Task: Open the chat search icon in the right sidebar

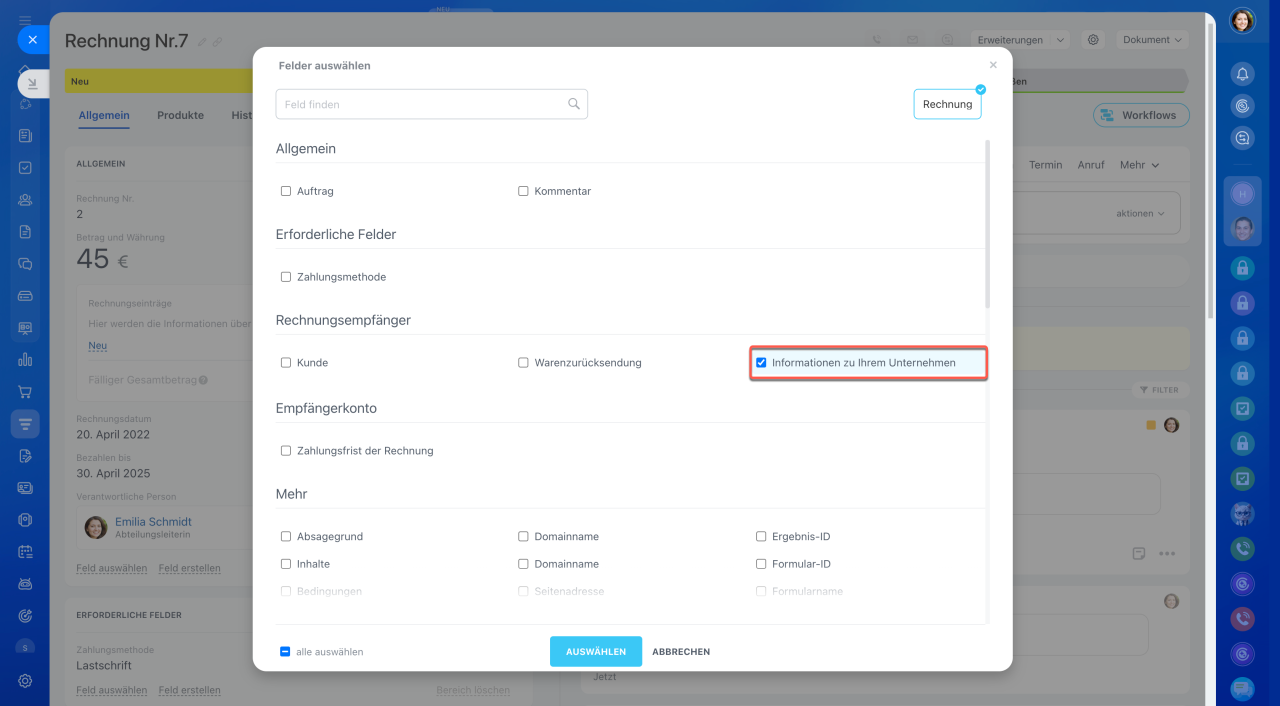Action: click(x=1242, y=138)
